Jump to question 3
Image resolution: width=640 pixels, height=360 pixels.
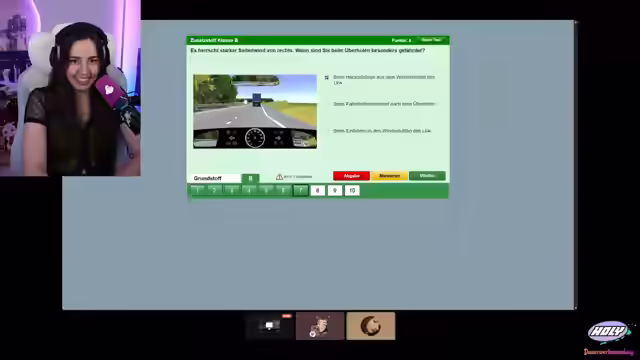point(232,190)
